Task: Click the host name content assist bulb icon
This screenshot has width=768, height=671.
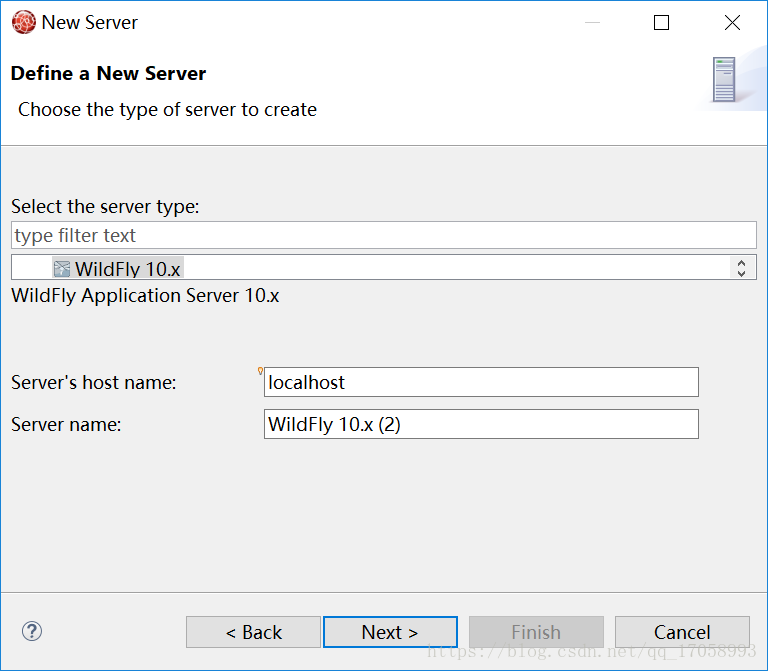Action: point(260,371)
